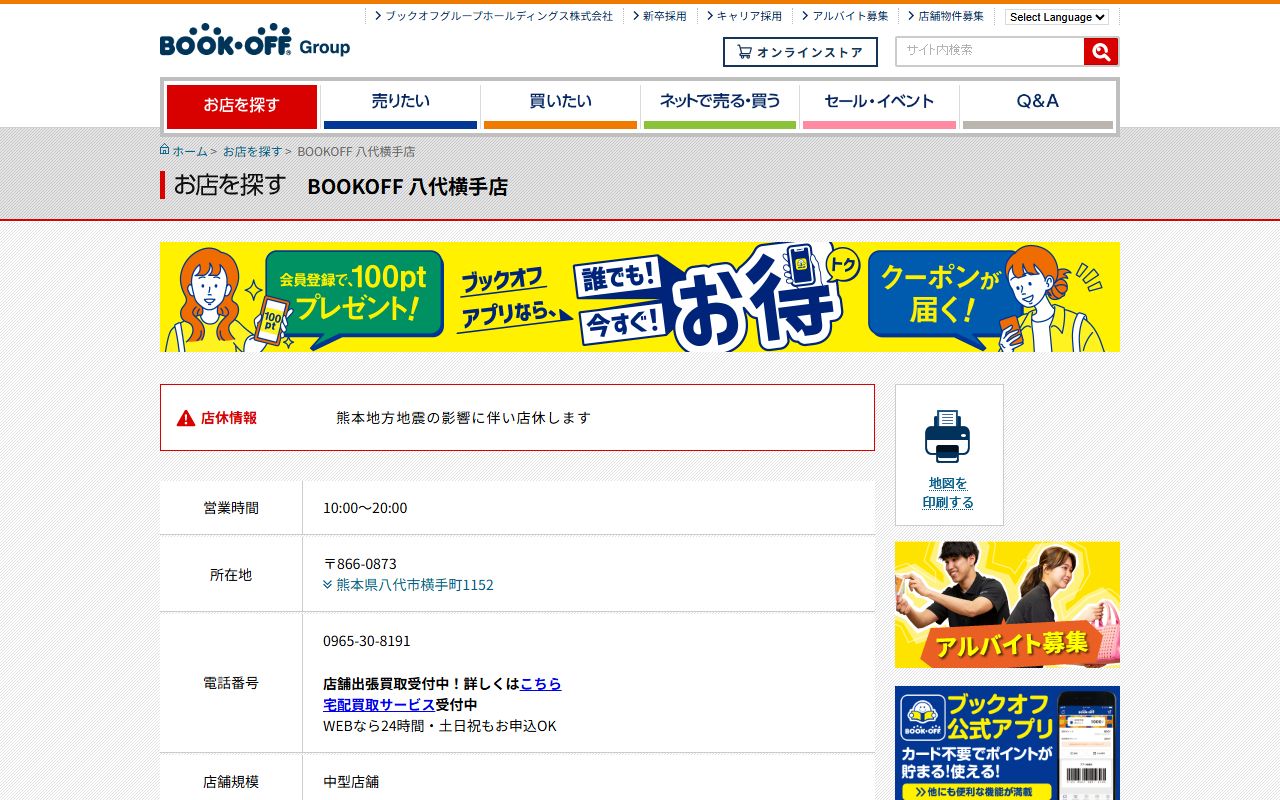Open the オンラインストア cart button

coord(800,52)
